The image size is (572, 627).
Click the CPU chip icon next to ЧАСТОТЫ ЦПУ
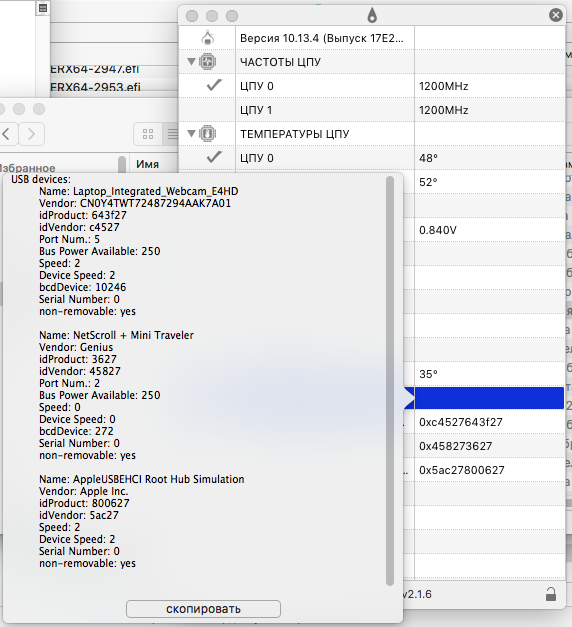coord(208,62)
